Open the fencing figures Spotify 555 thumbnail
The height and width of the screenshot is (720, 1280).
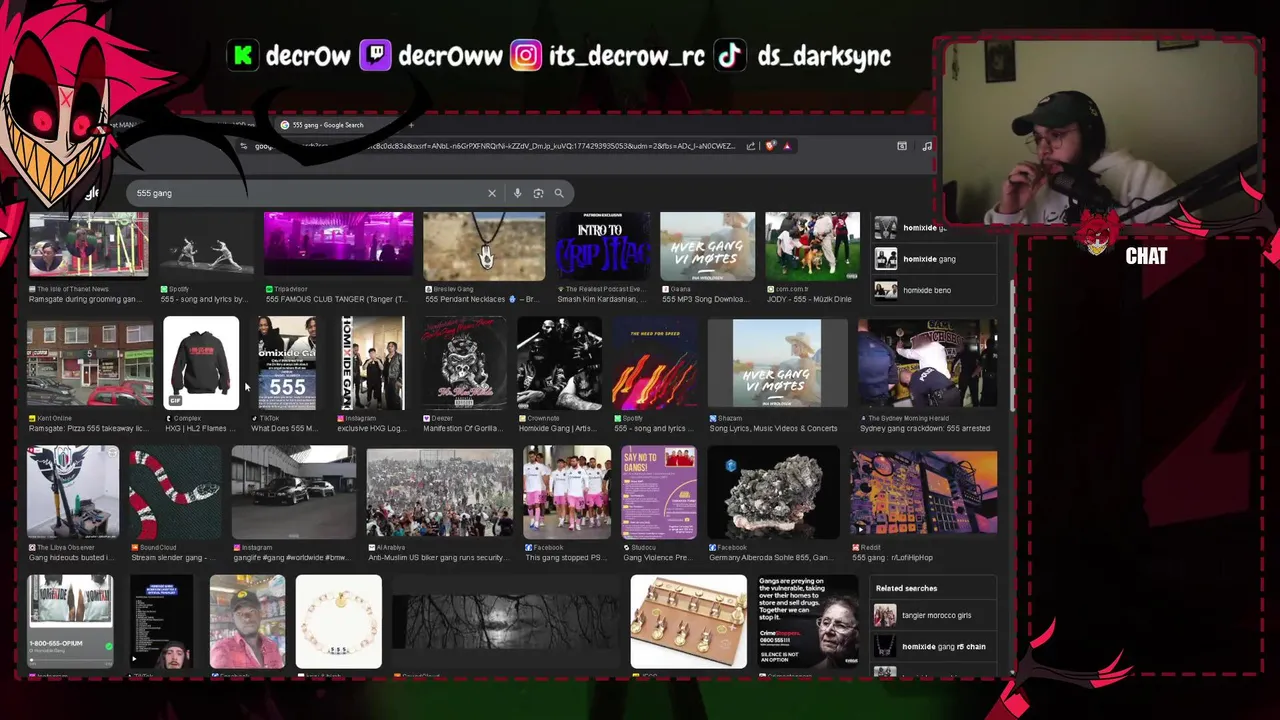205,244
